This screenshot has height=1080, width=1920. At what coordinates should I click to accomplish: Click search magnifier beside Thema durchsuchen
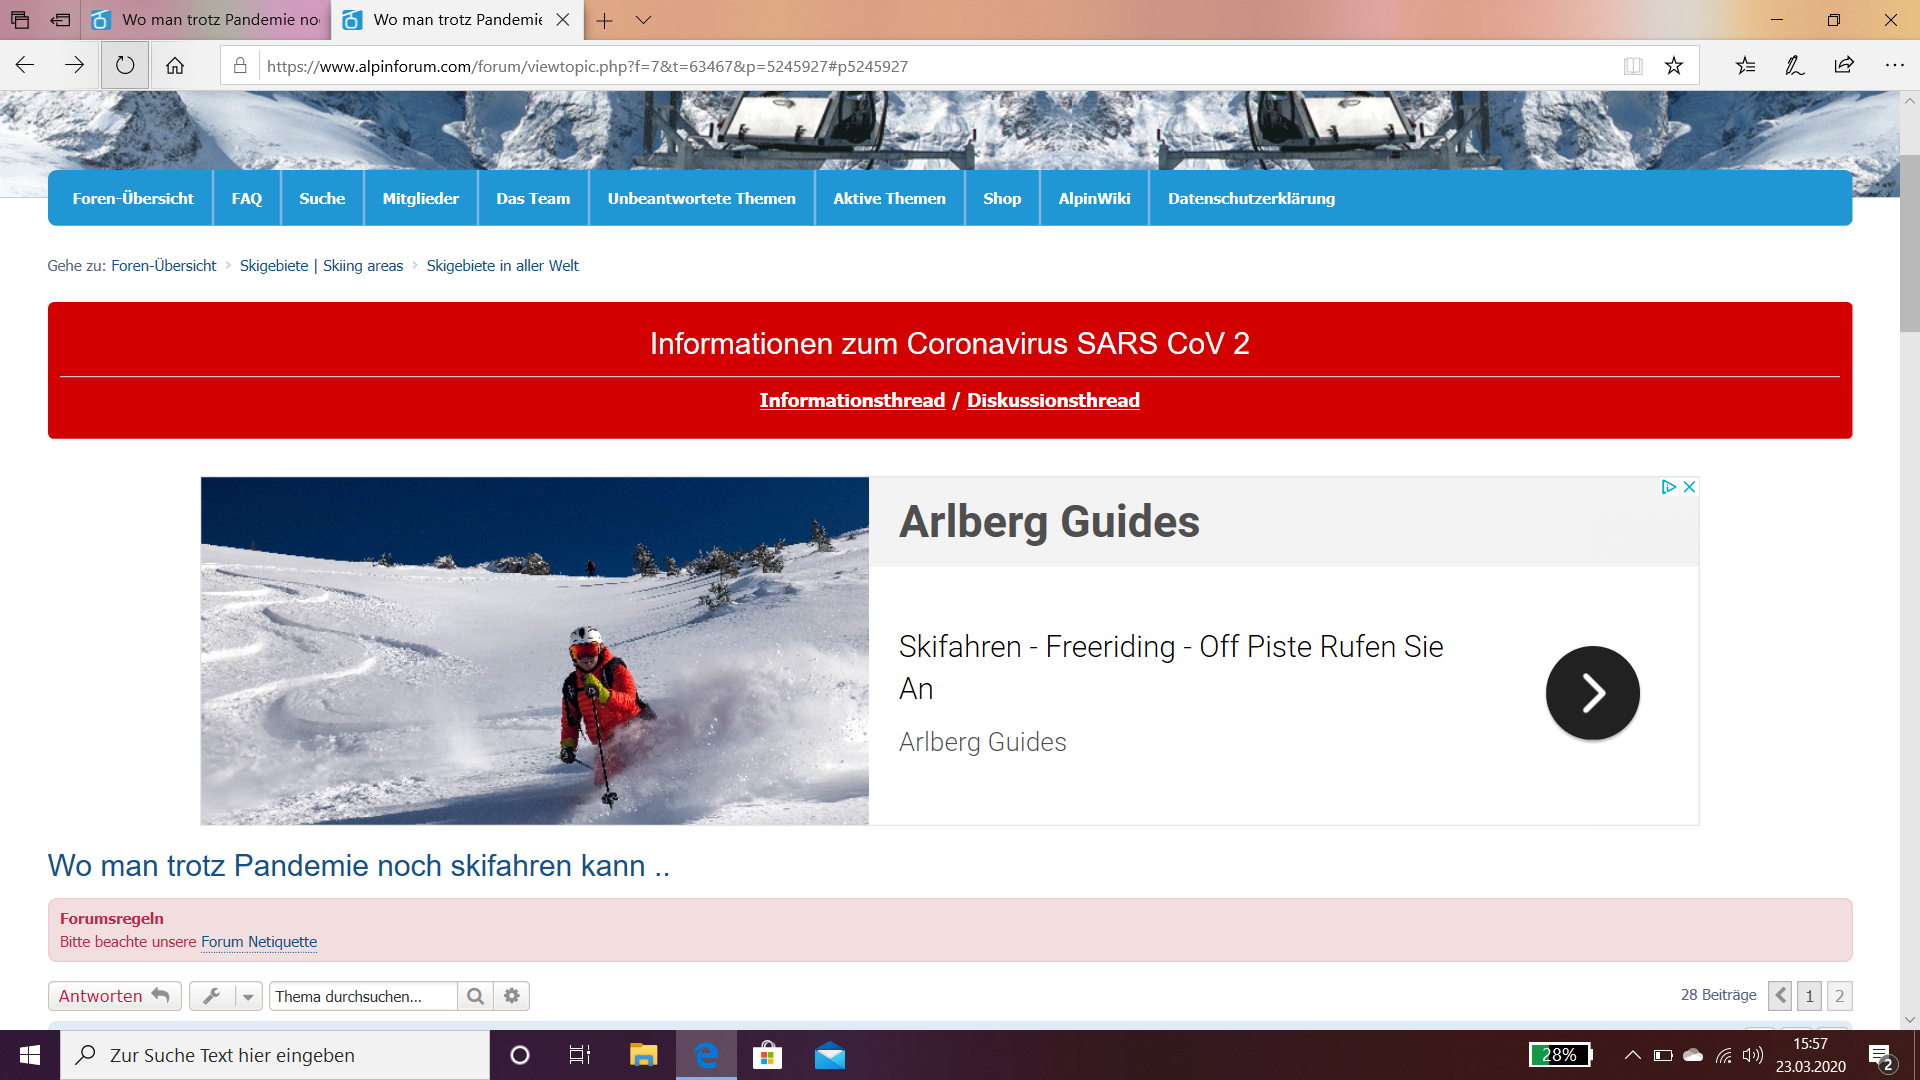coord(475,996)
